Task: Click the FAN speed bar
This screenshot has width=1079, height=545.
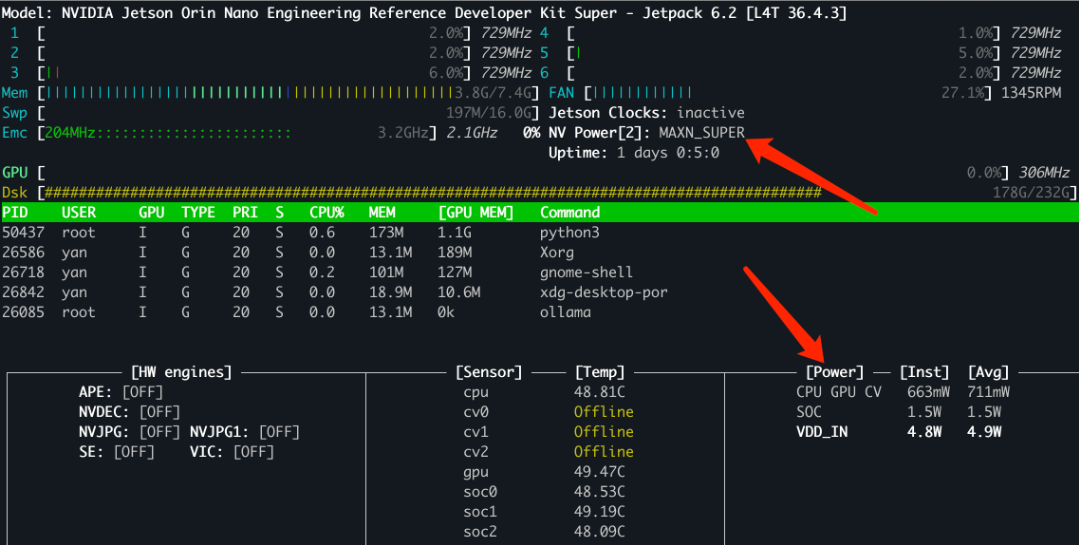Action: pyautogui.click(x=789, y=93)
